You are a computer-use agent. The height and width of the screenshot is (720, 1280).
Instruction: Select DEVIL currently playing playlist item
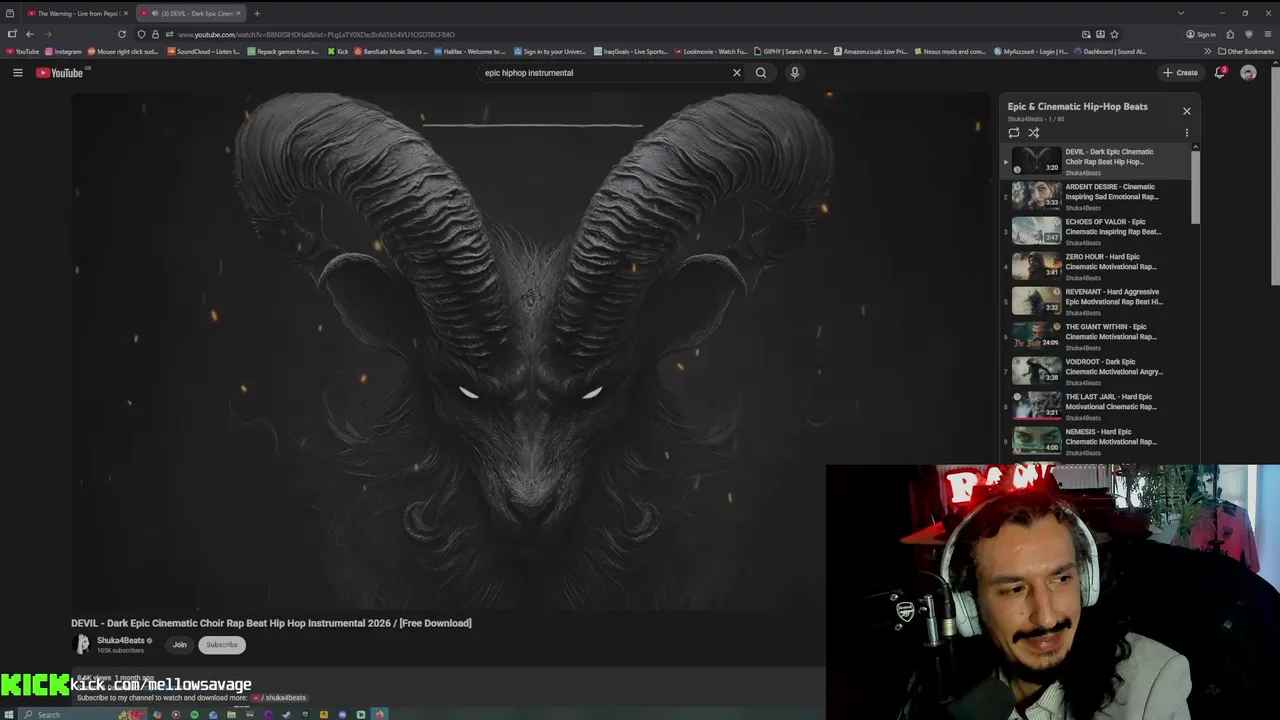pos(1096,161)
